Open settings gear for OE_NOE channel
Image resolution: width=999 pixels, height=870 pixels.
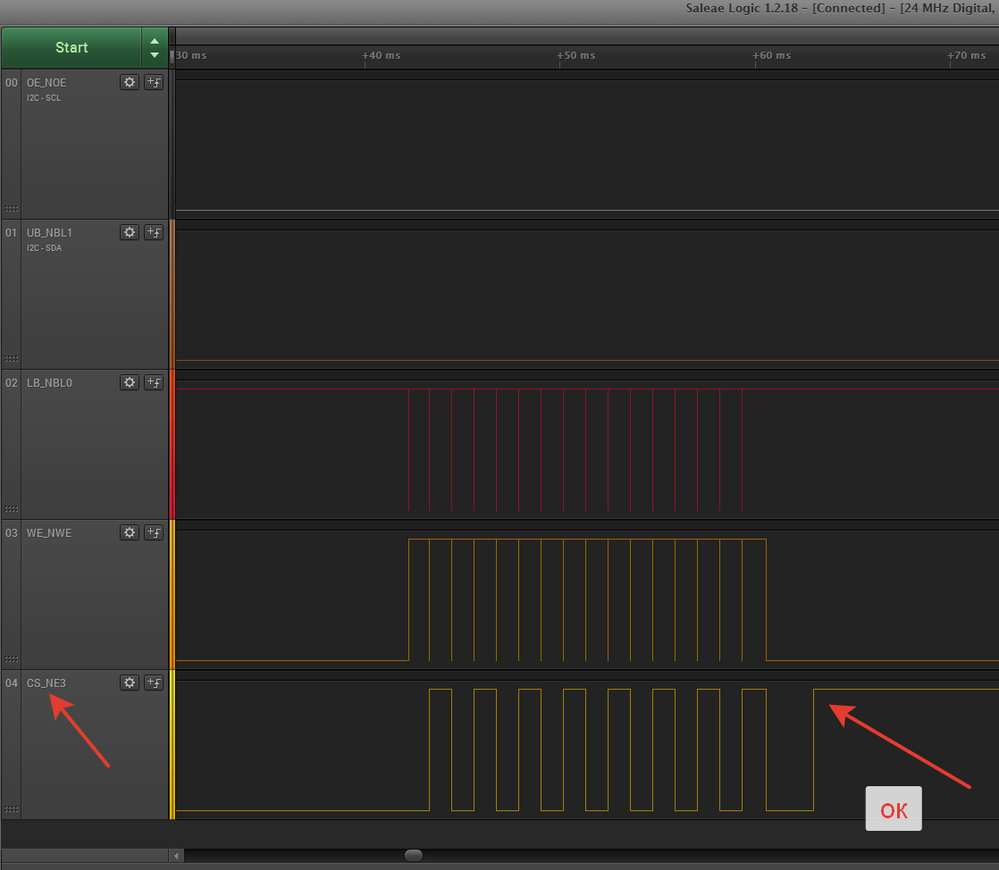click(x=129, y=82)
